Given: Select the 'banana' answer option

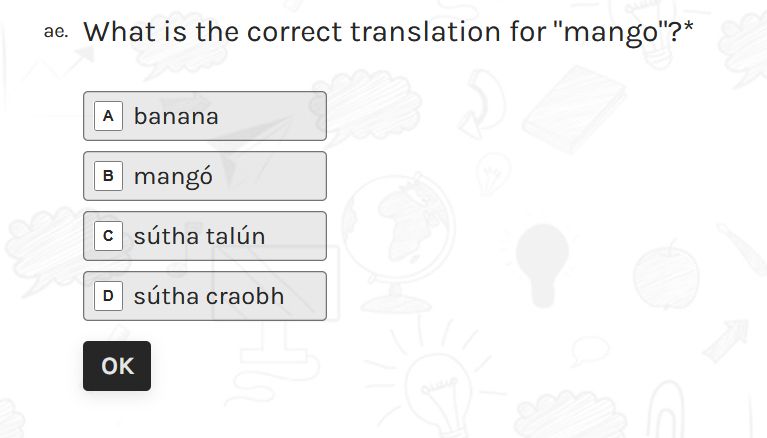Looking at the screenshot, I should (x=204, y=116).
